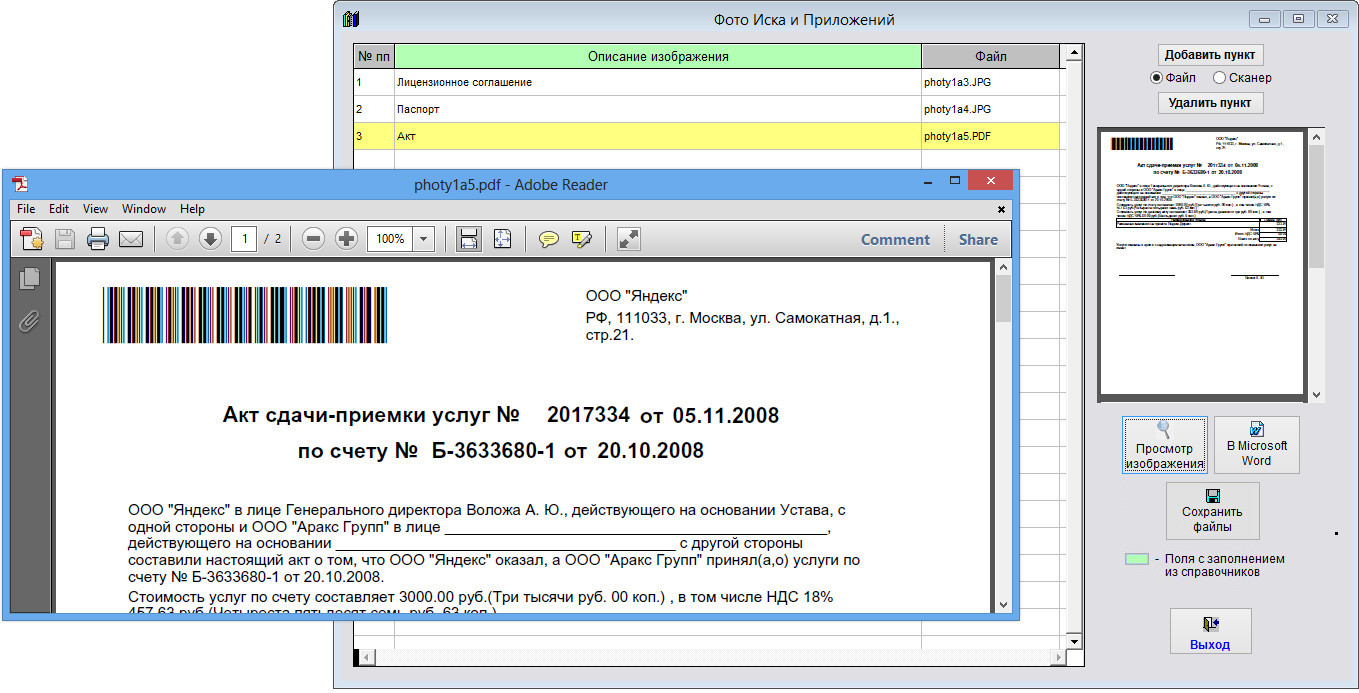Screen dimensions: 1359x693
Task: Click the photy1a4.JPG file cell
Action: 990,109
